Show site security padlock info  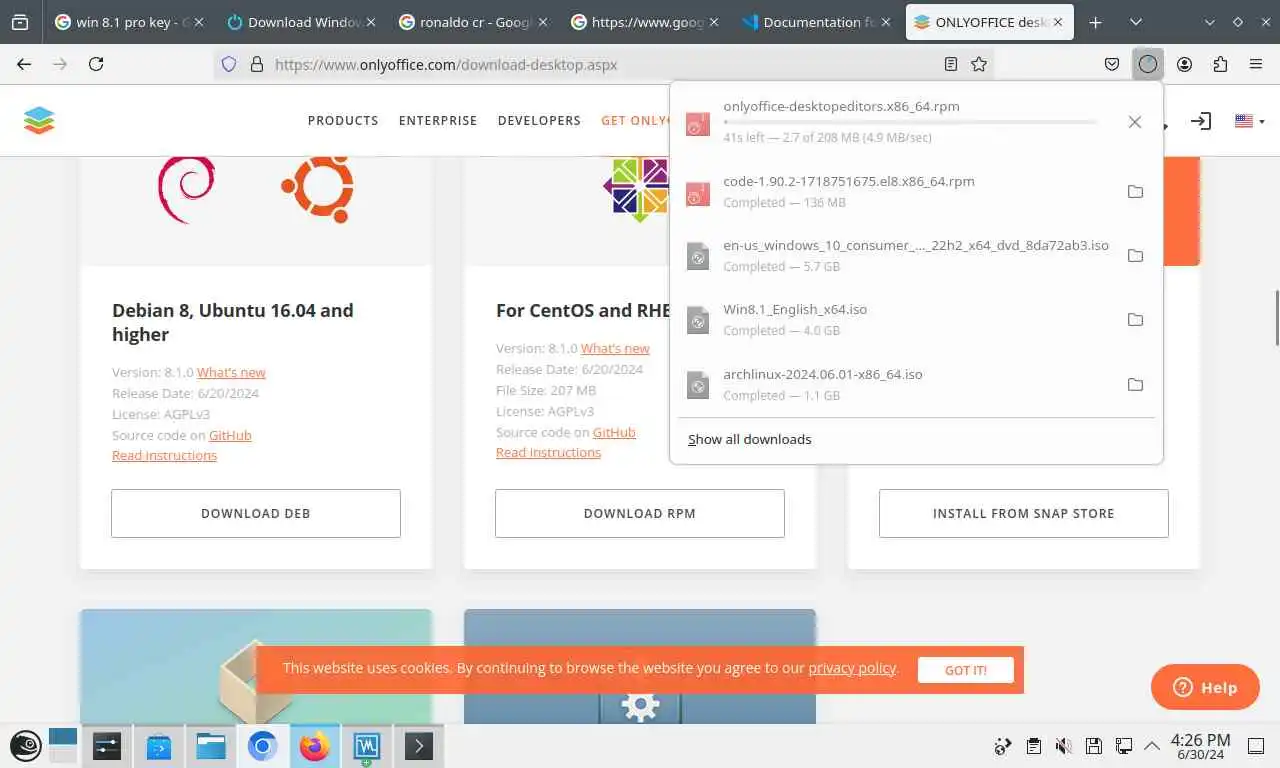click(256, 64)
